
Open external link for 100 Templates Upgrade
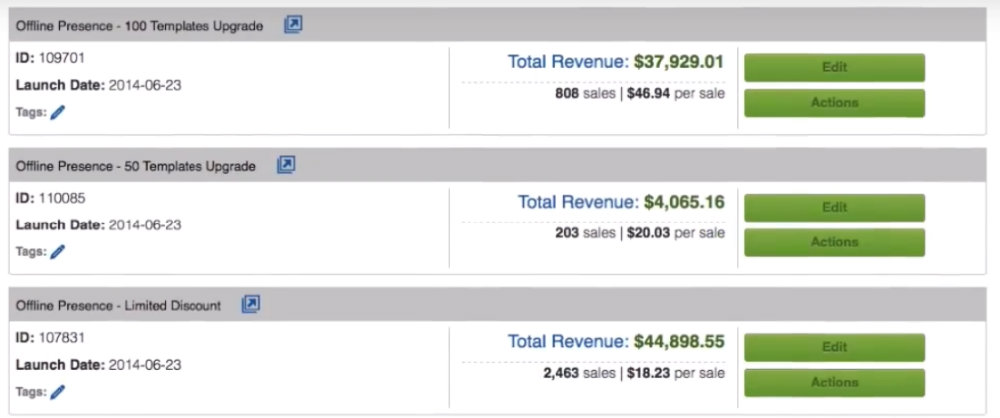click(293, 25)
